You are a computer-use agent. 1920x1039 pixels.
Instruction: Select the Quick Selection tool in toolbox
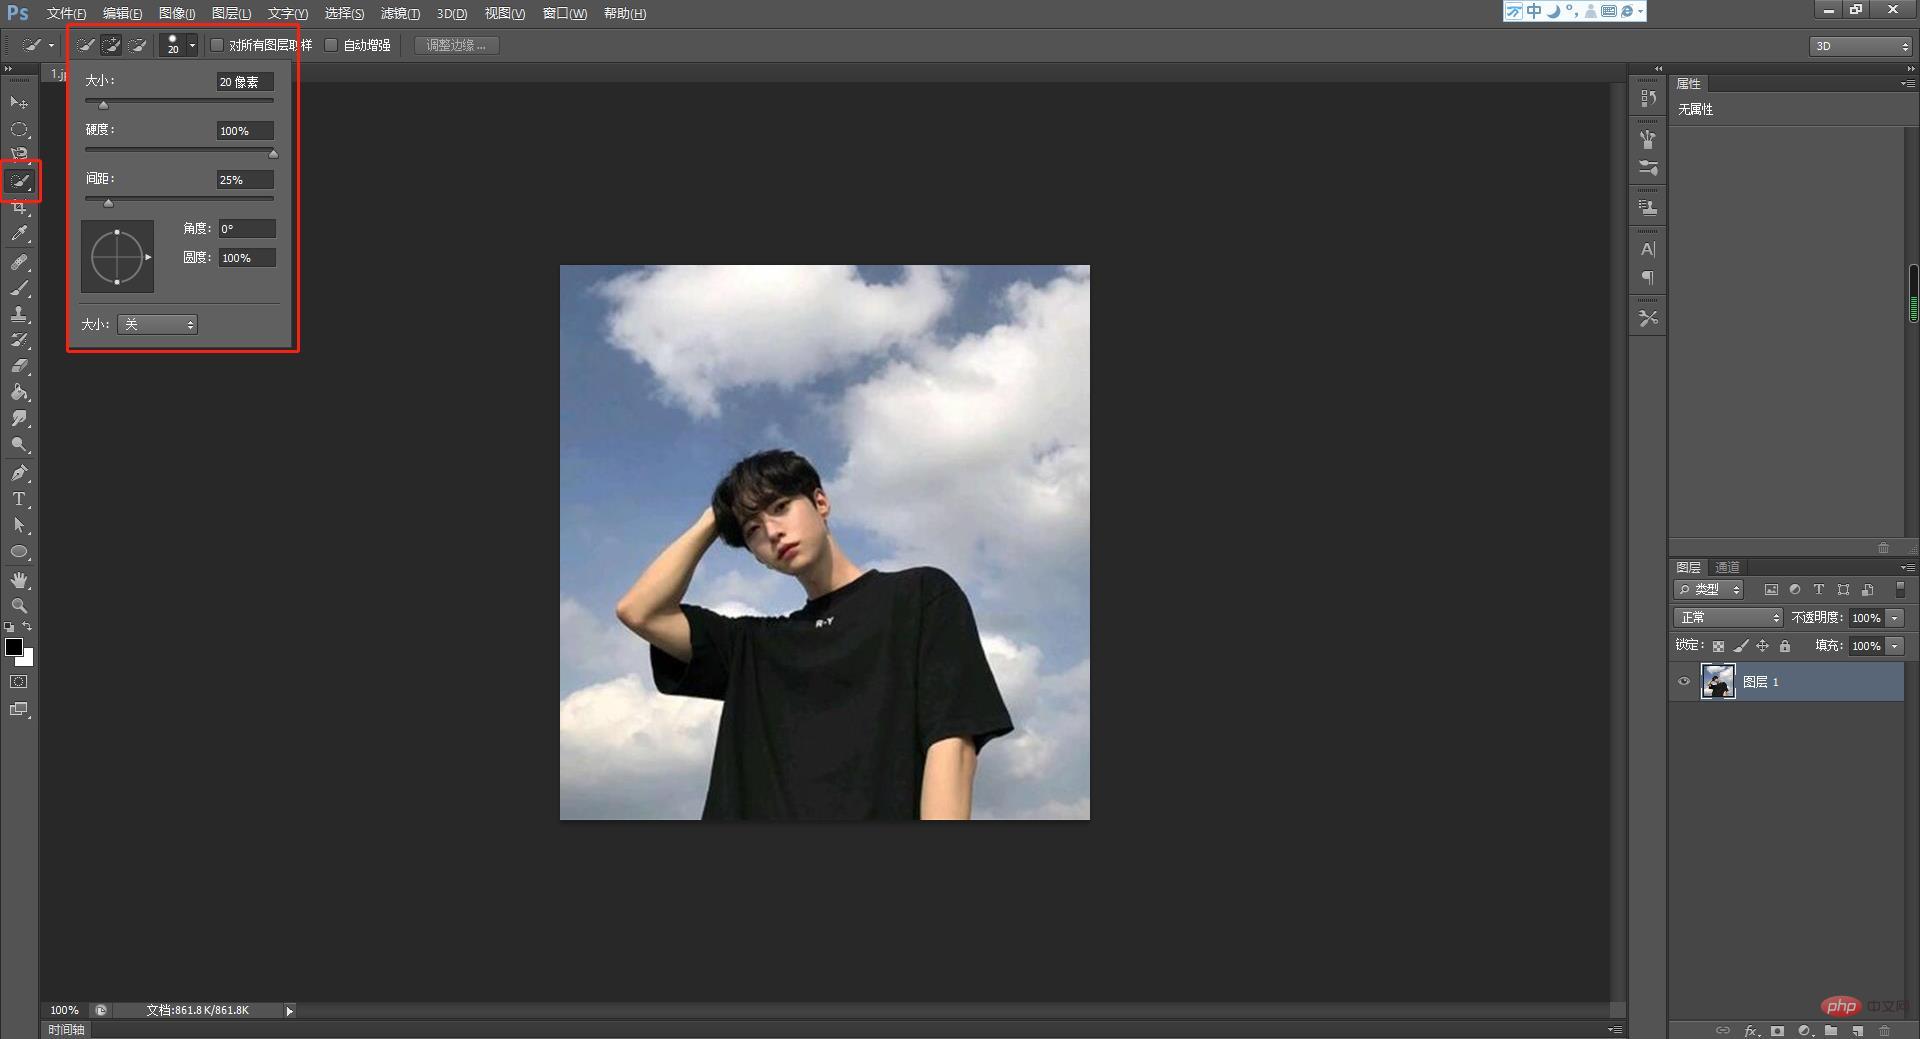tap(19, 181)
